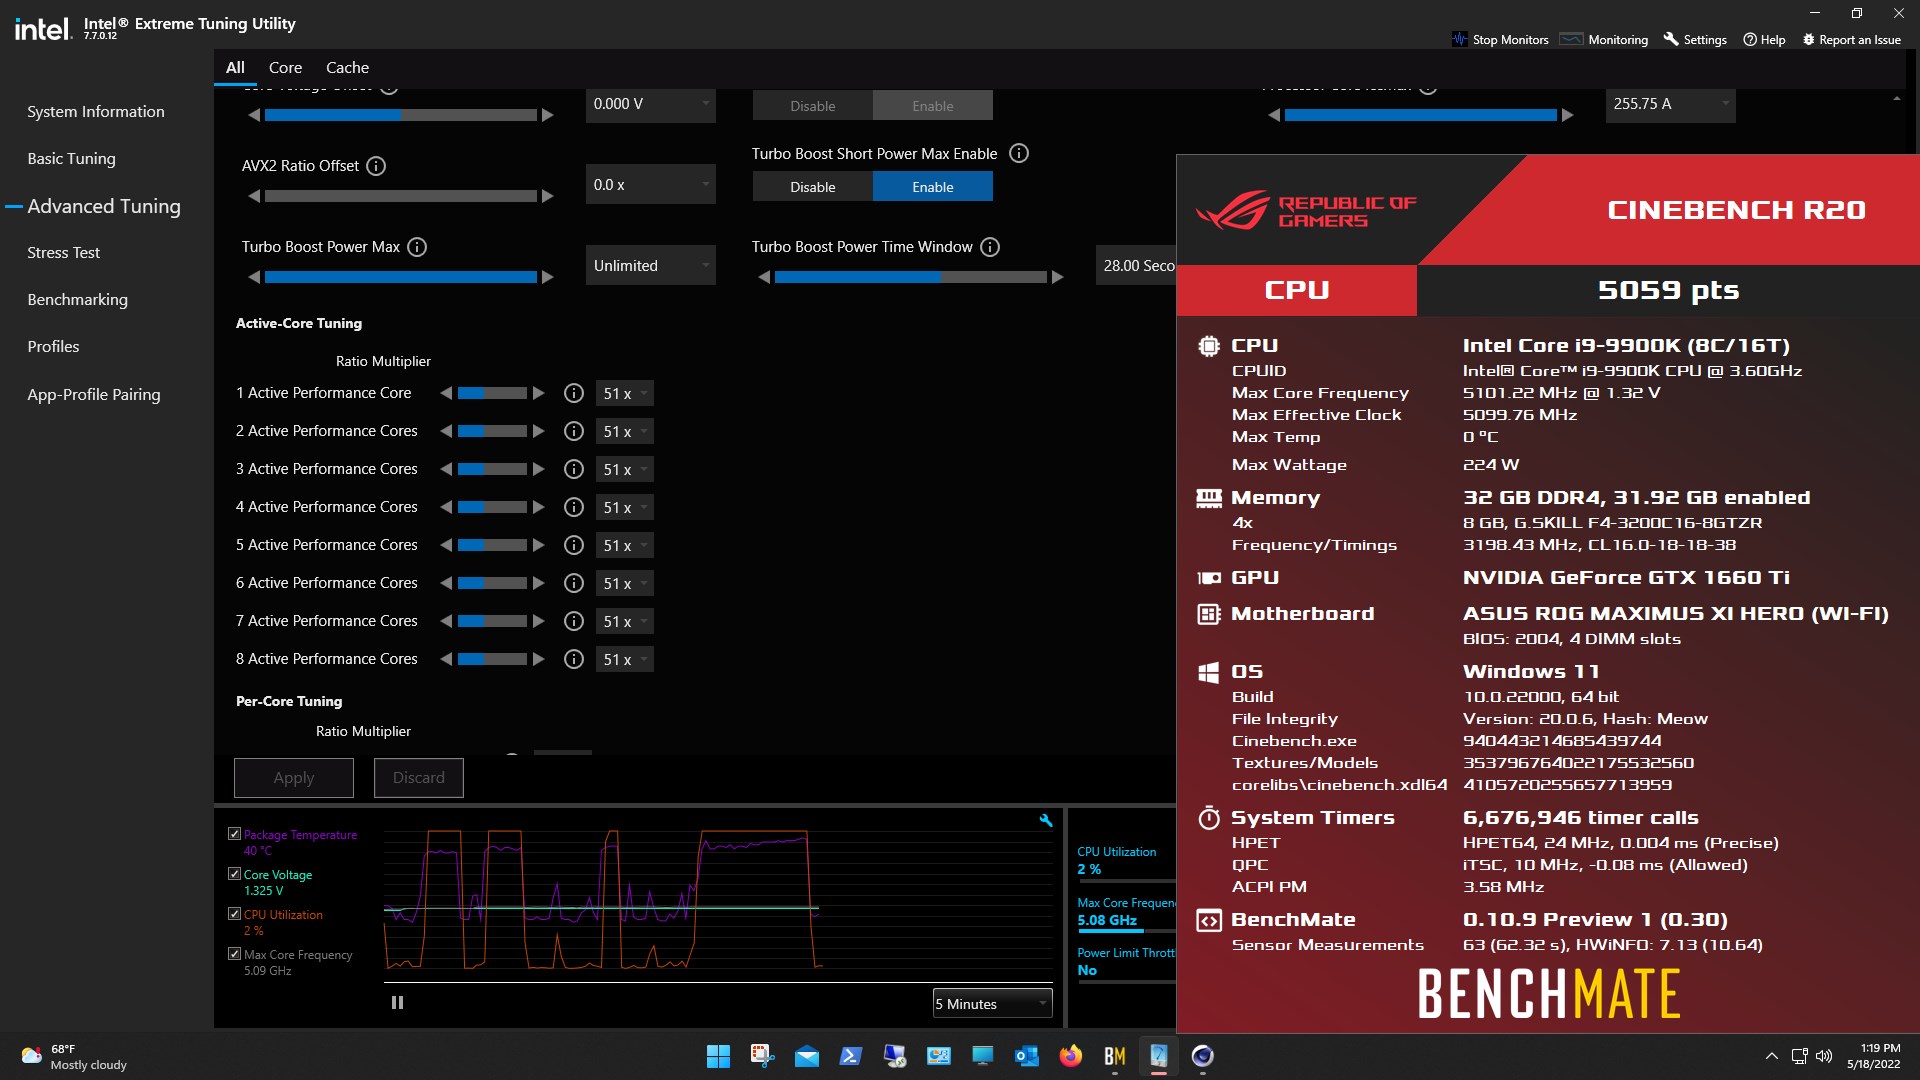The height and width of the screenshot is (1080, 1920).
Task: Open System Information section
Action: [x=96, y=112]
